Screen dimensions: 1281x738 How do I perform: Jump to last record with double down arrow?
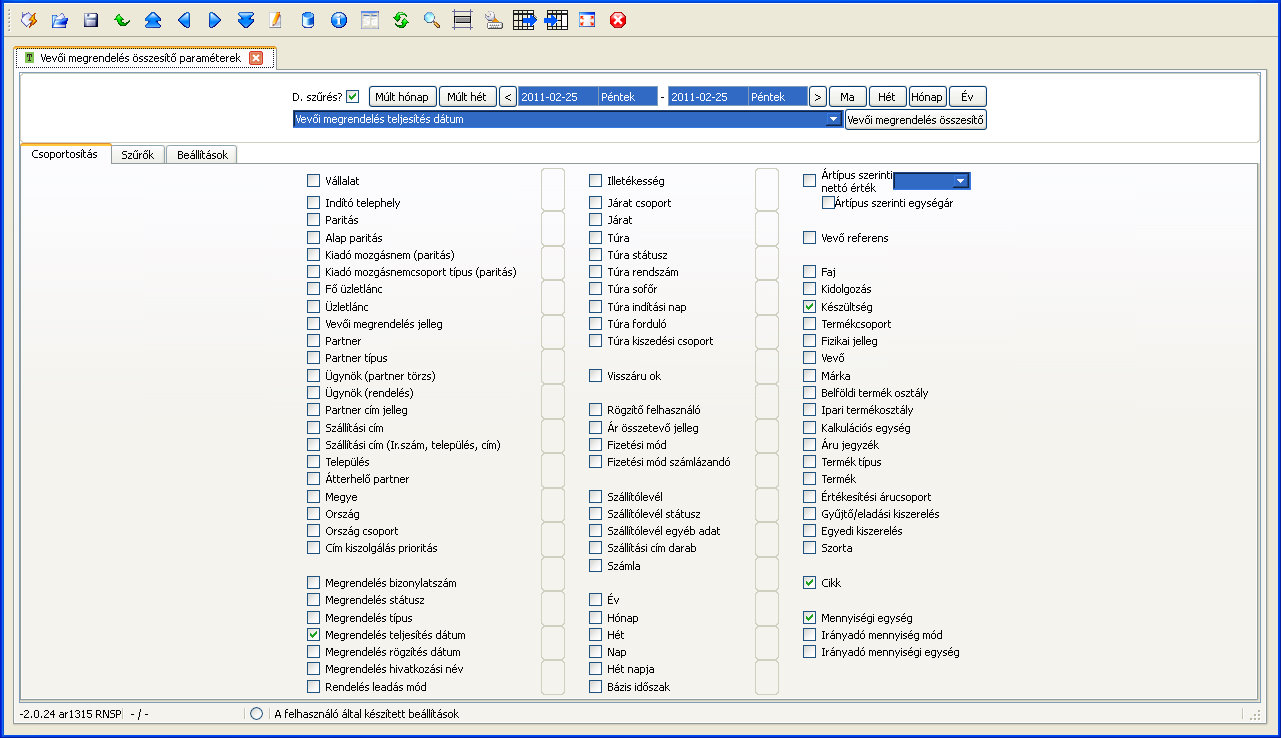click(x=246, y=19)
